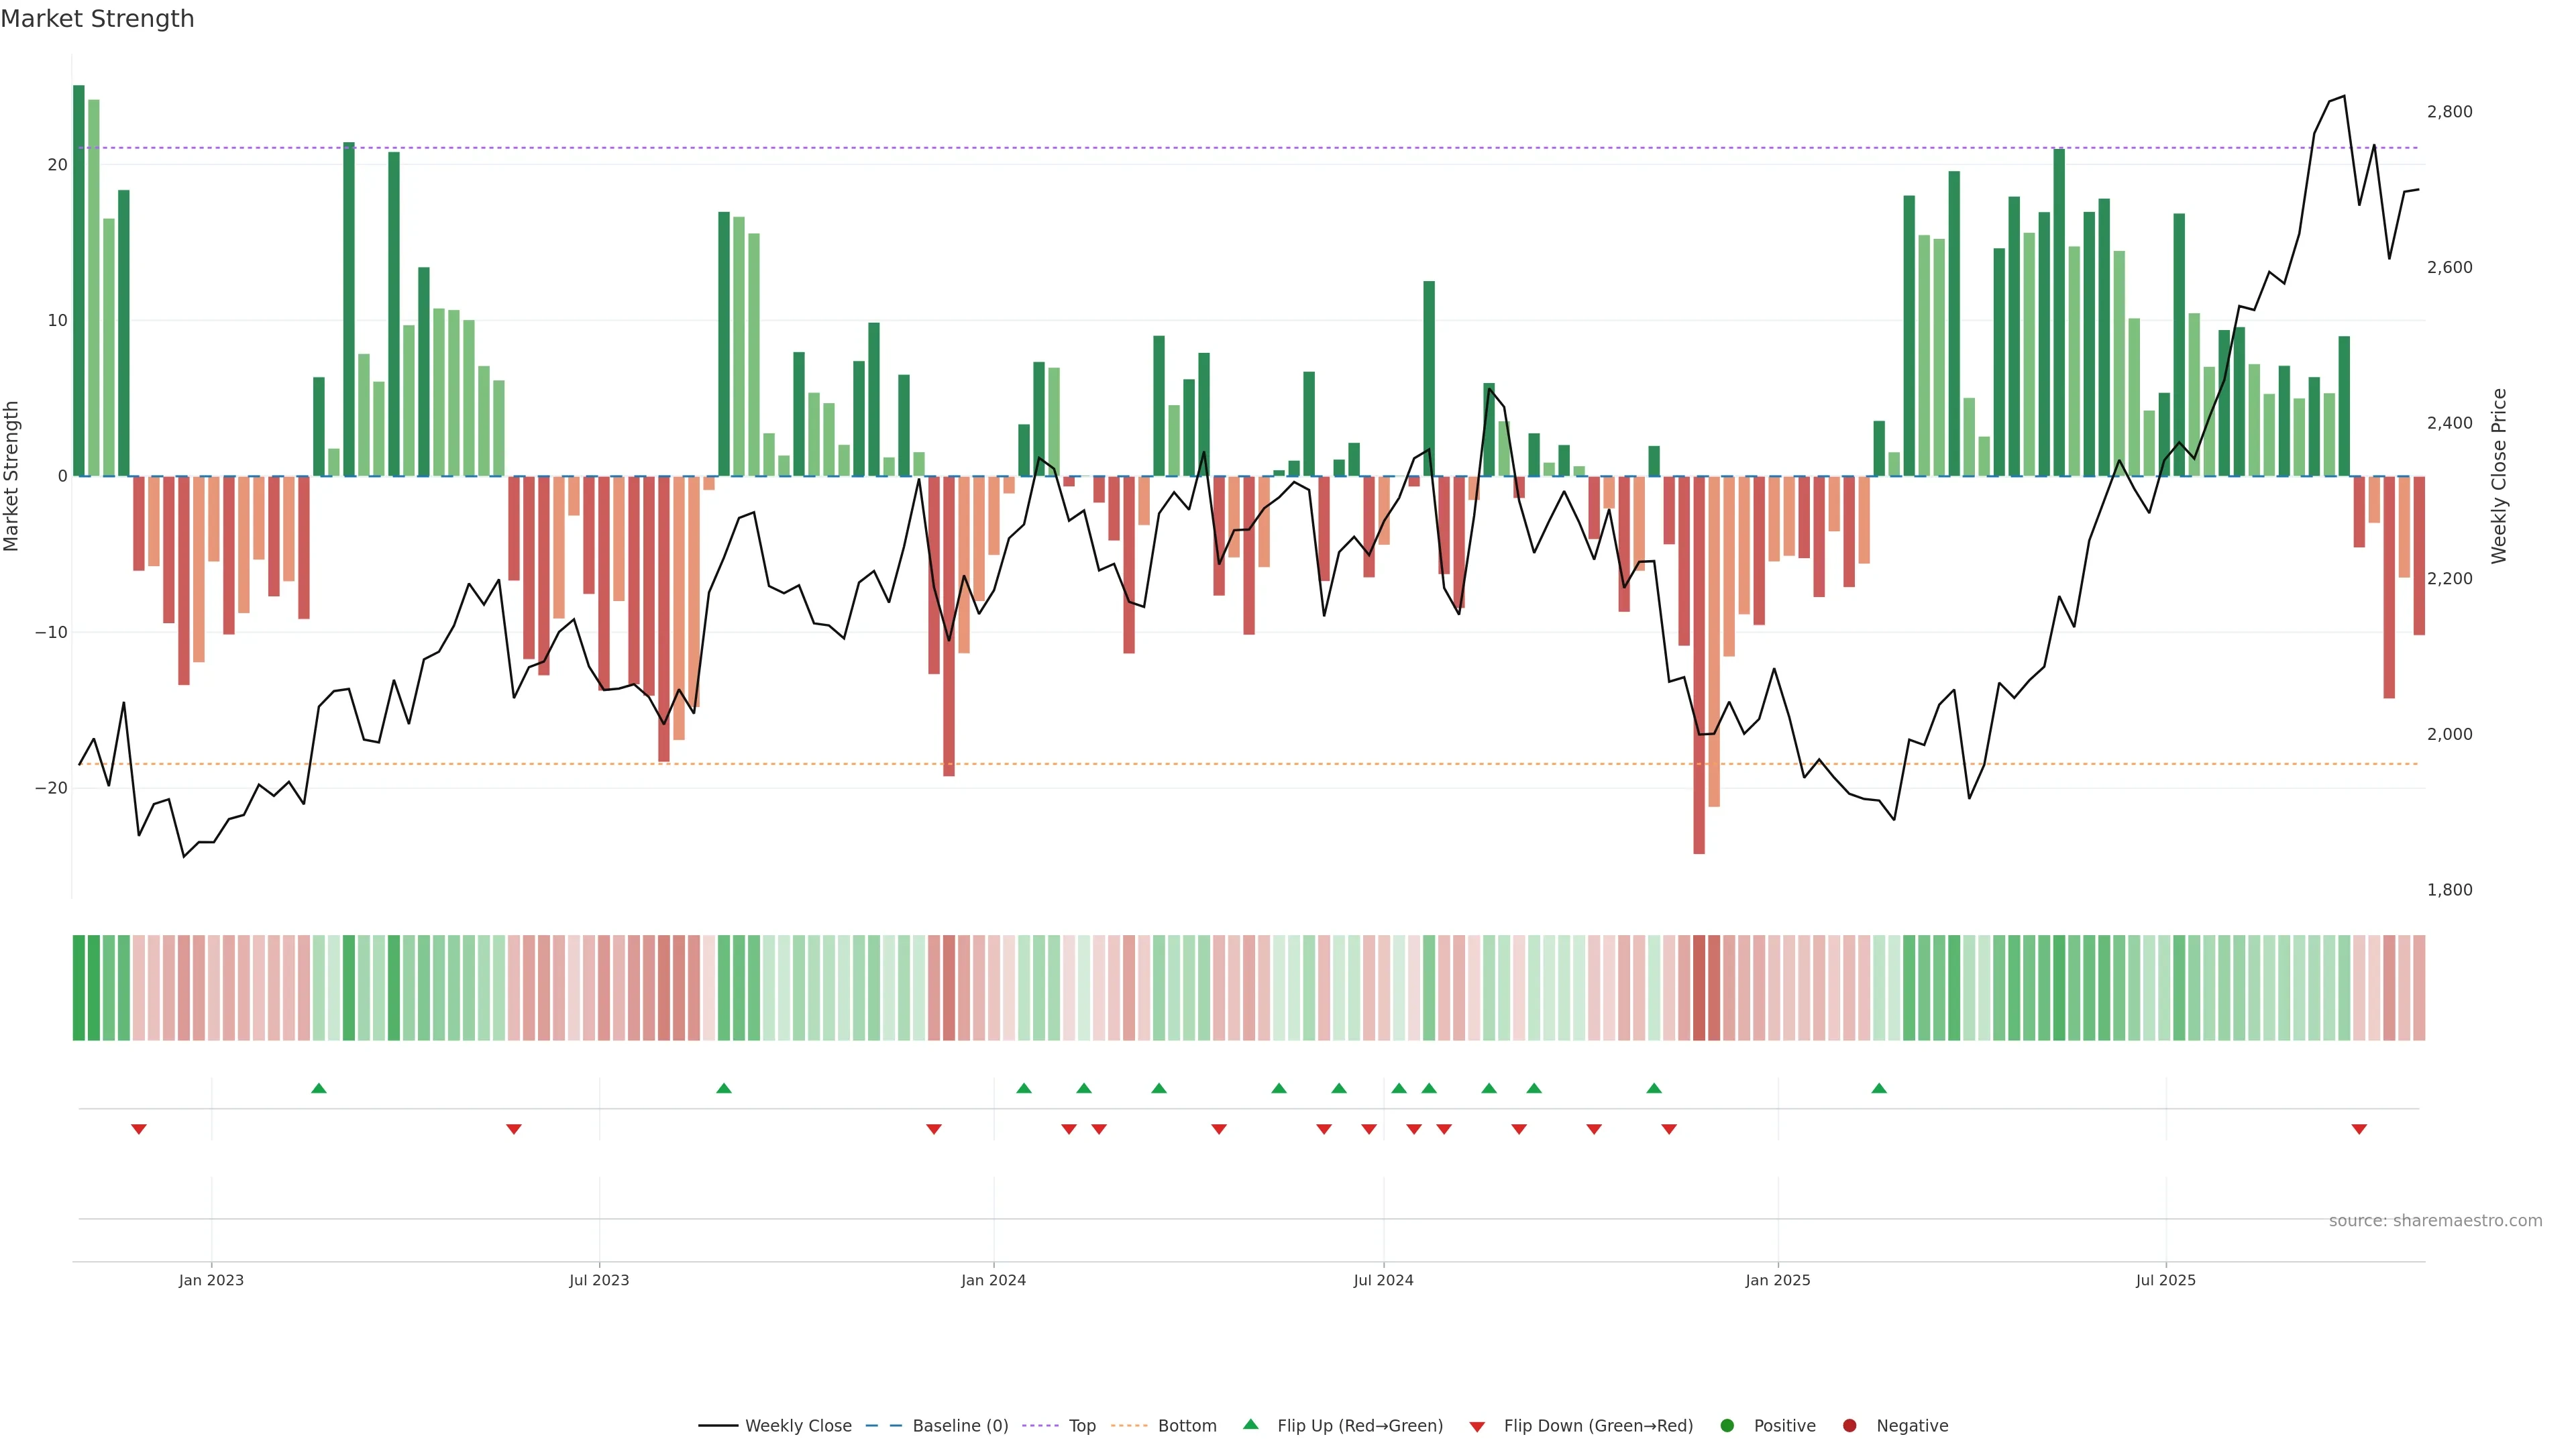Click Flip Down red triangle legend icon
Screen dimensions: 2576x1449
coord(1477,1427)
